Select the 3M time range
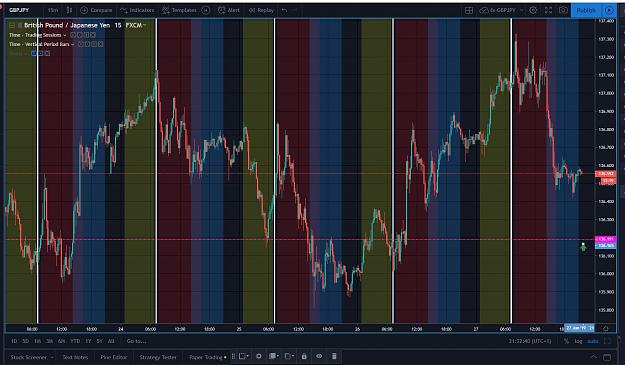Viewport: 625px width, 365px height. coord(49,341)
